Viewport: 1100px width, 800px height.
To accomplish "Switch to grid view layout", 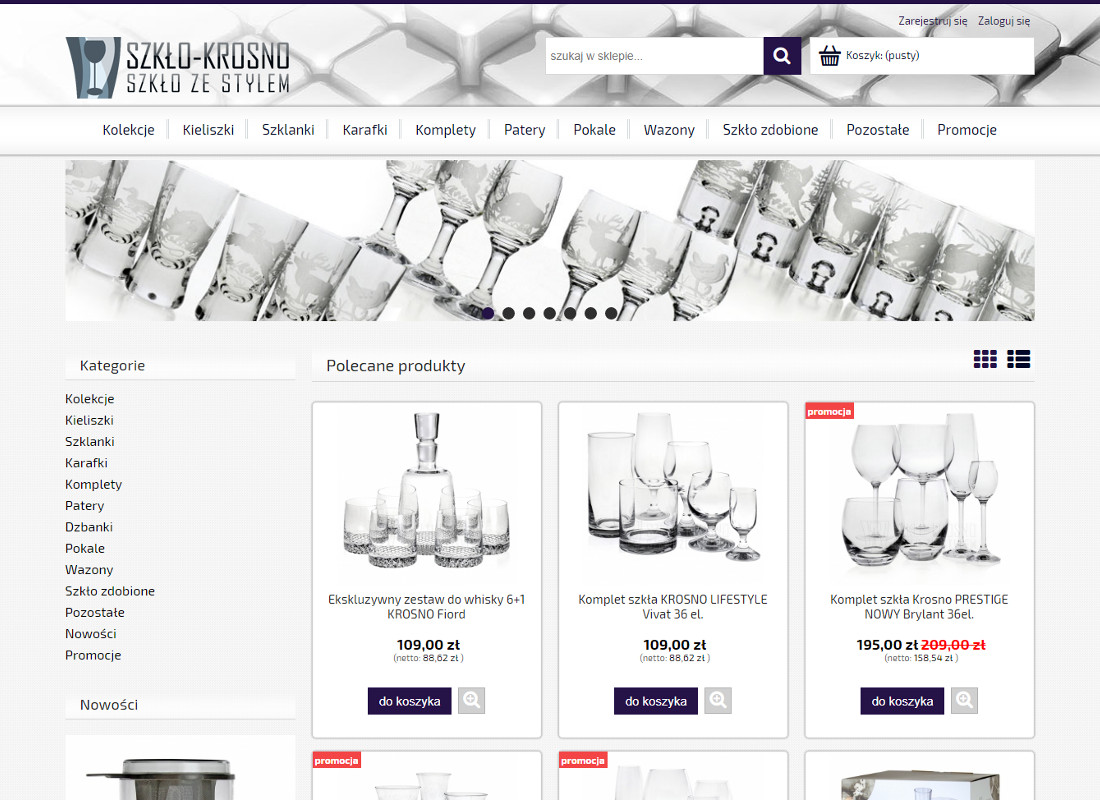I will click(x=985, y=359).
